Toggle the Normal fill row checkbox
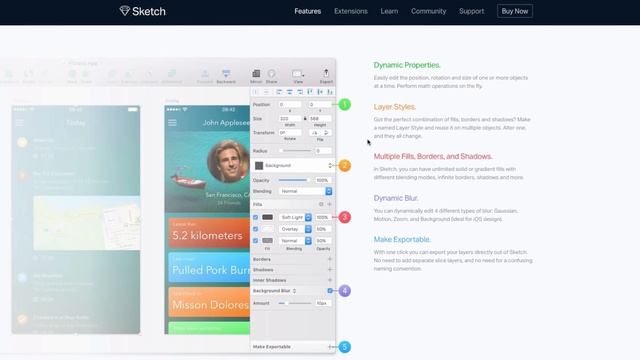This screenshot has width=640, height=360. [256, 241]
